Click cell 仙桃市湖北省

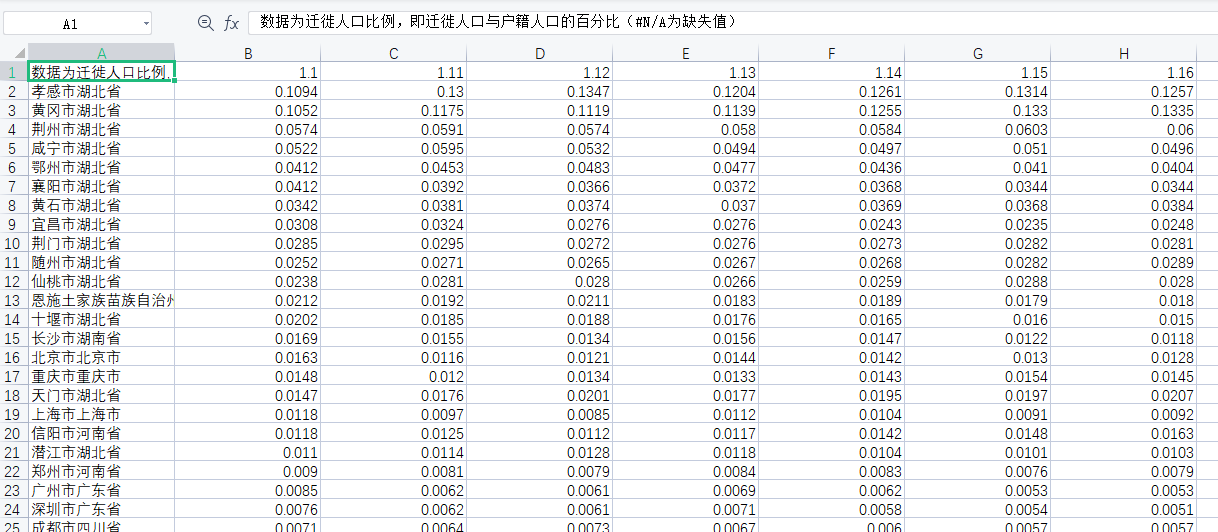tap(101, 281)
